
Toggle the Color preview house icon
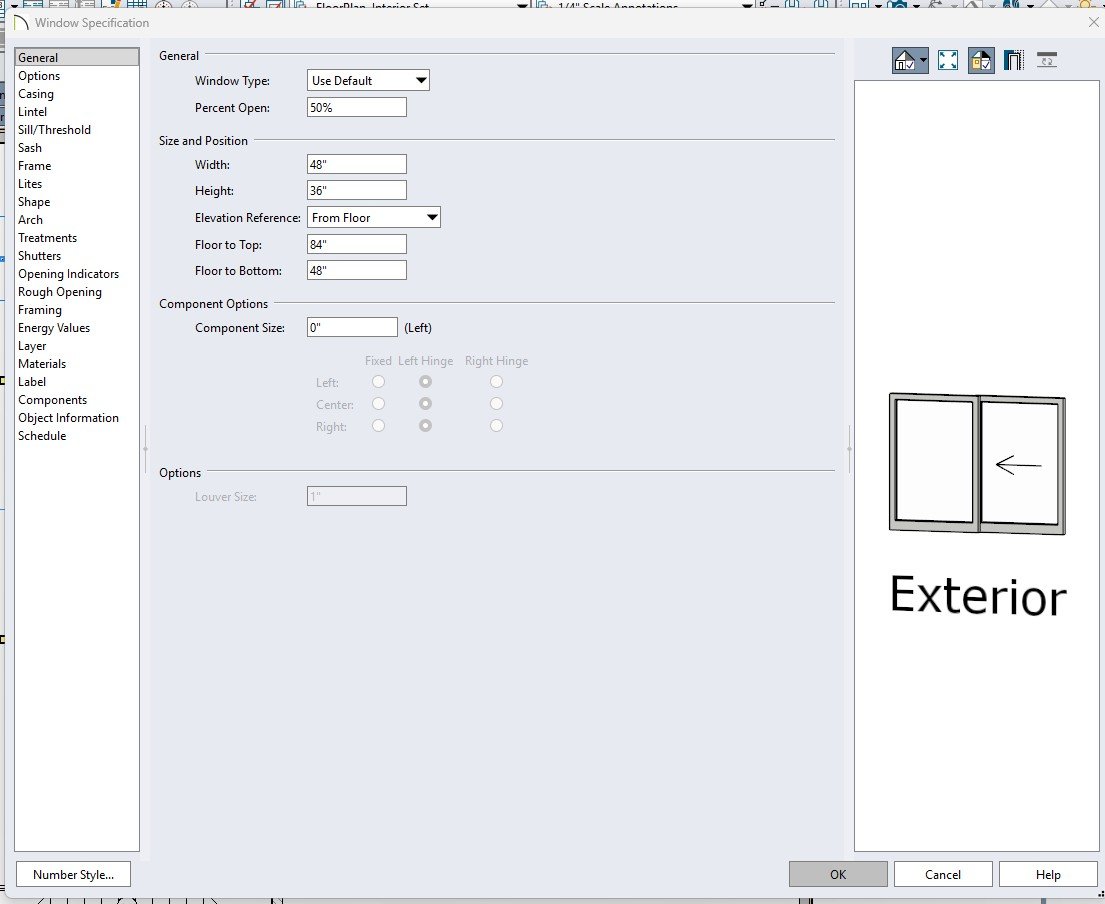tap(981, 61)
